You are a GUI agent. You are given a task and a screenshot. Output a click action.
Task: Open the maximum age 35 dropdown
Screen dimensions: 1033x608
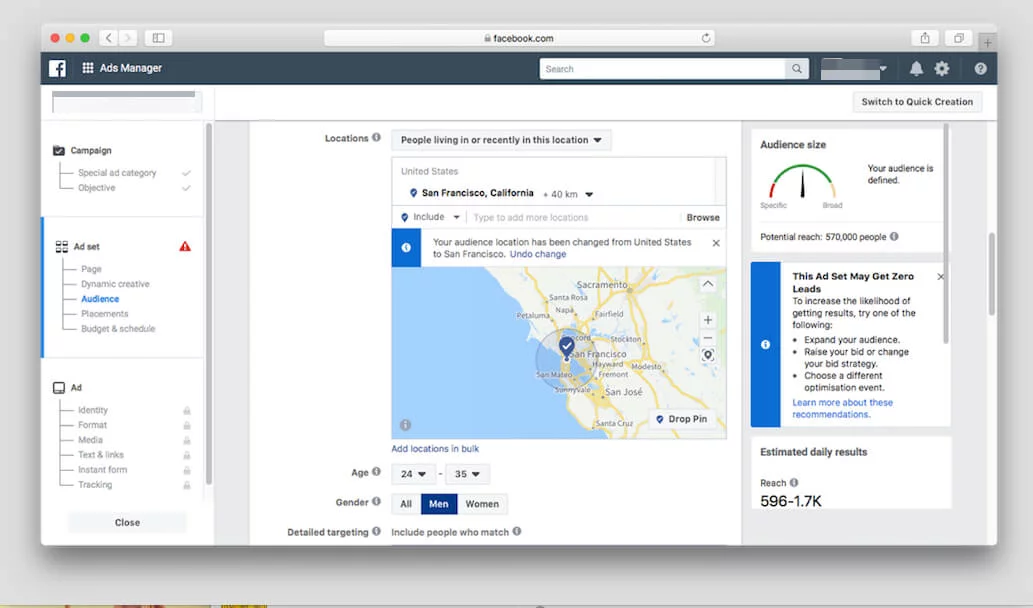[467, 474]
